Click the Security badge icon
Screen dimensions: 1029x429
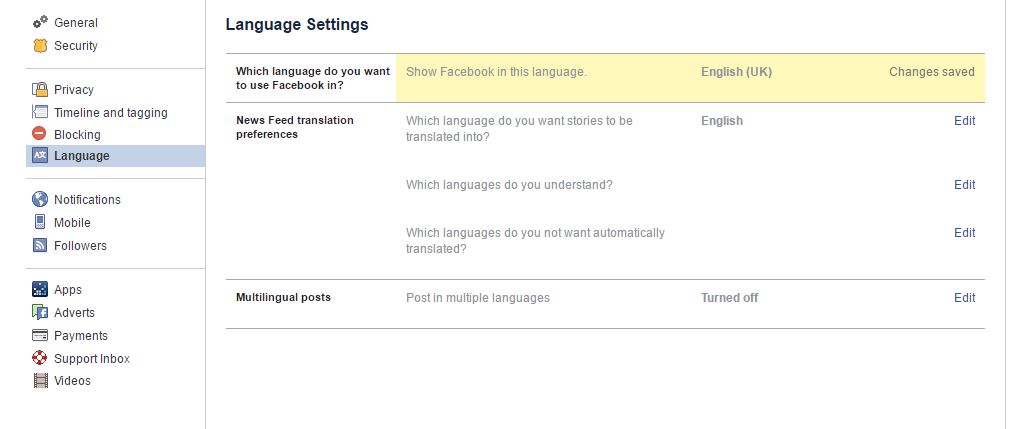click(40, 45)
